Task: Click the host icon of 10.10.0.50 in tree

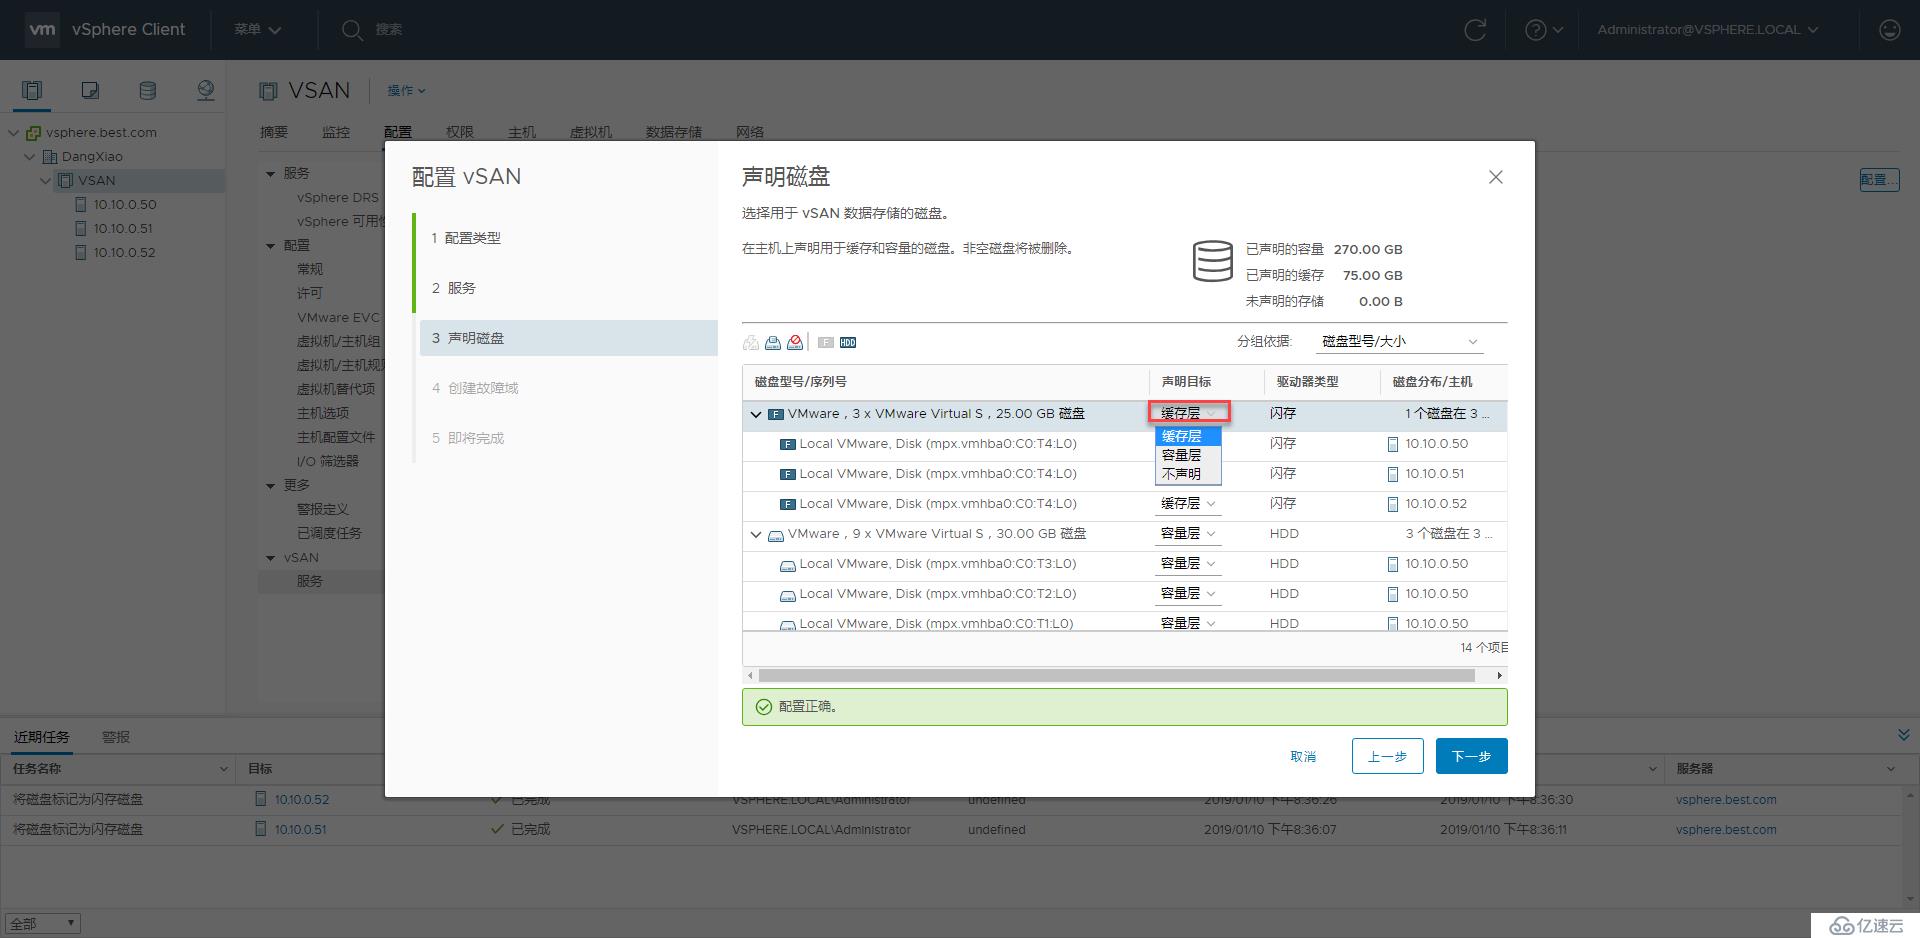Action: coord(81,204)
